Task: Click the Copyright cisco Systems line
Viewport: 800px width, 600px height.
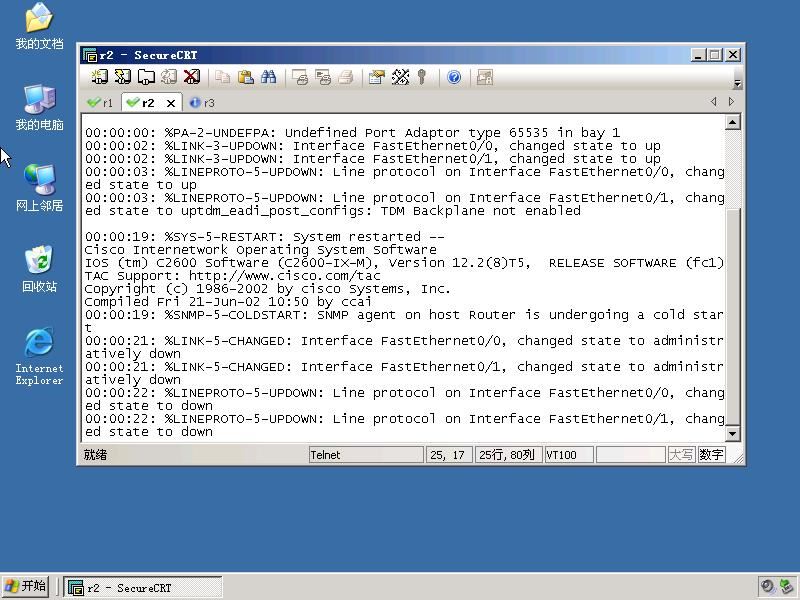Action: (x=268, y=289)
